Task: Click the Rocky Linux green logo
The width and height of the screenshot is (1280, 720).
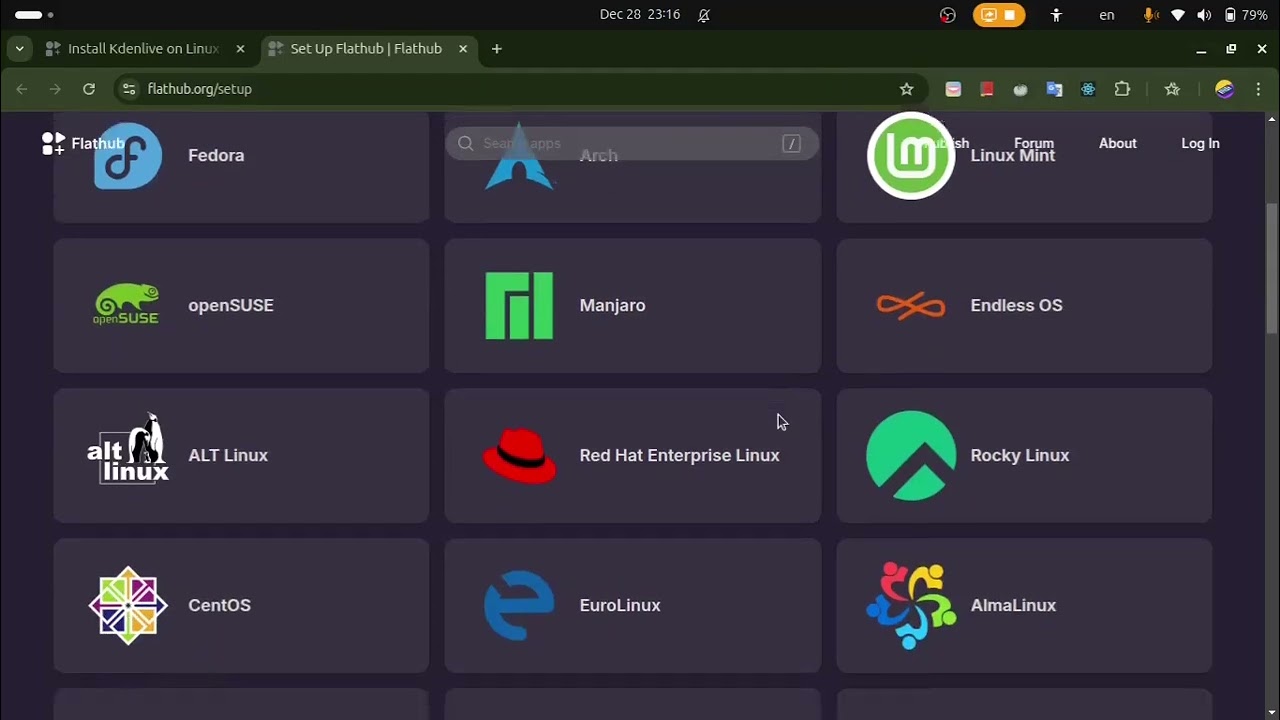Action: click(x=910, y=455)
